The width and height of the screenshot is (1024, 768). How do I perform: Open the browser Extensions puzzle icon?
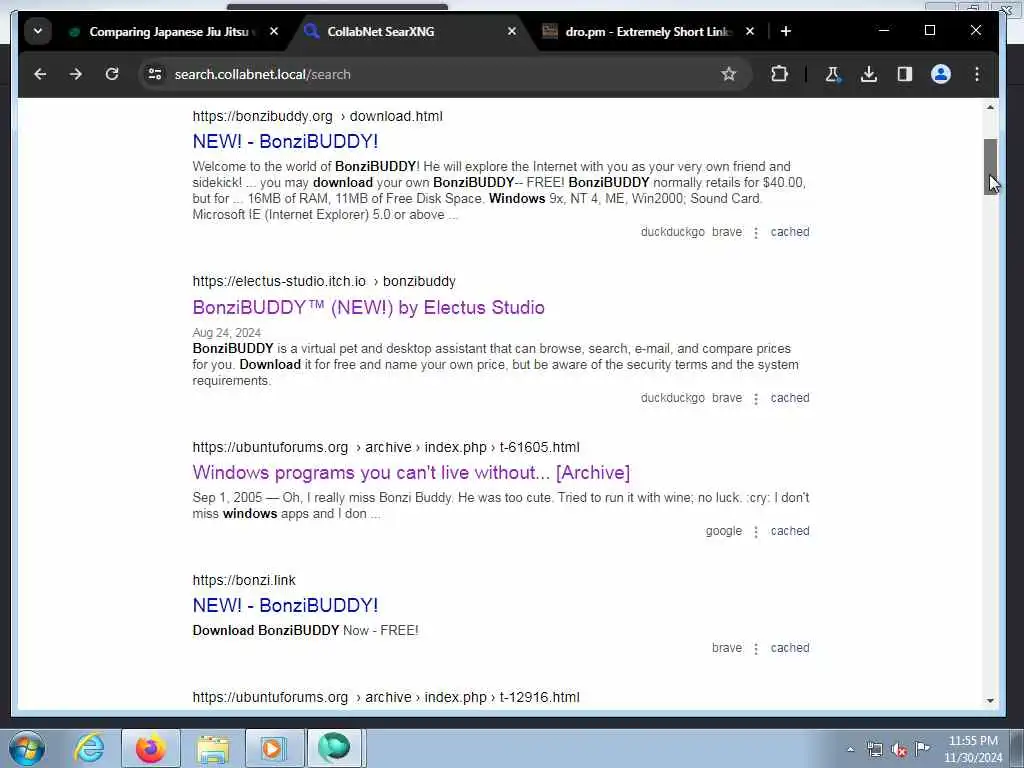click(x=779, y=74)
